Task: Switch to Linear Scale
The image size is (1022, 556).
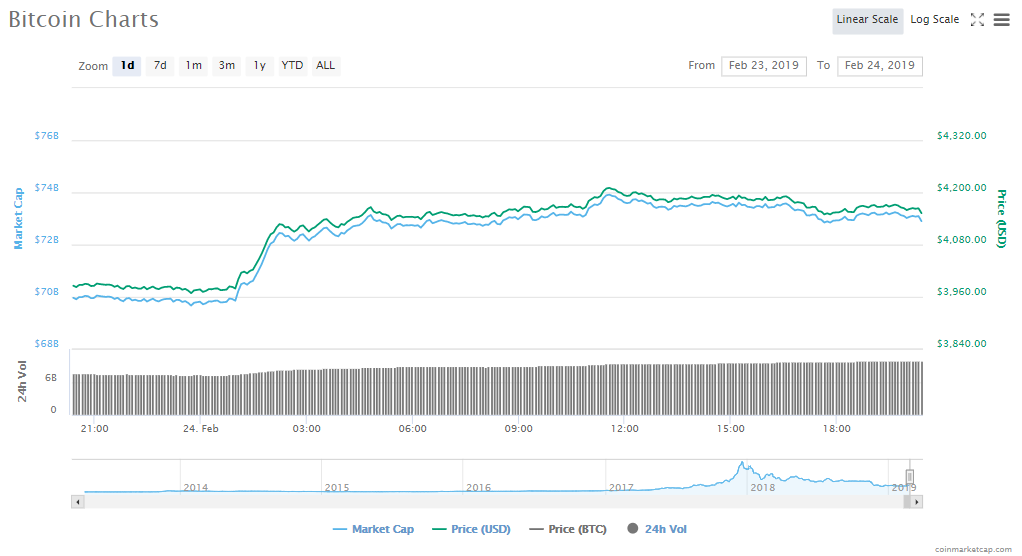Action: click(x=867, y=20)
